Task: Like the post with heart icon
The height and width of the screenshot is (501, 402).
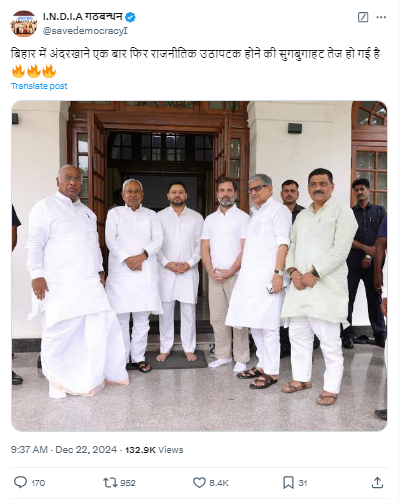Action: coord(199,482)
